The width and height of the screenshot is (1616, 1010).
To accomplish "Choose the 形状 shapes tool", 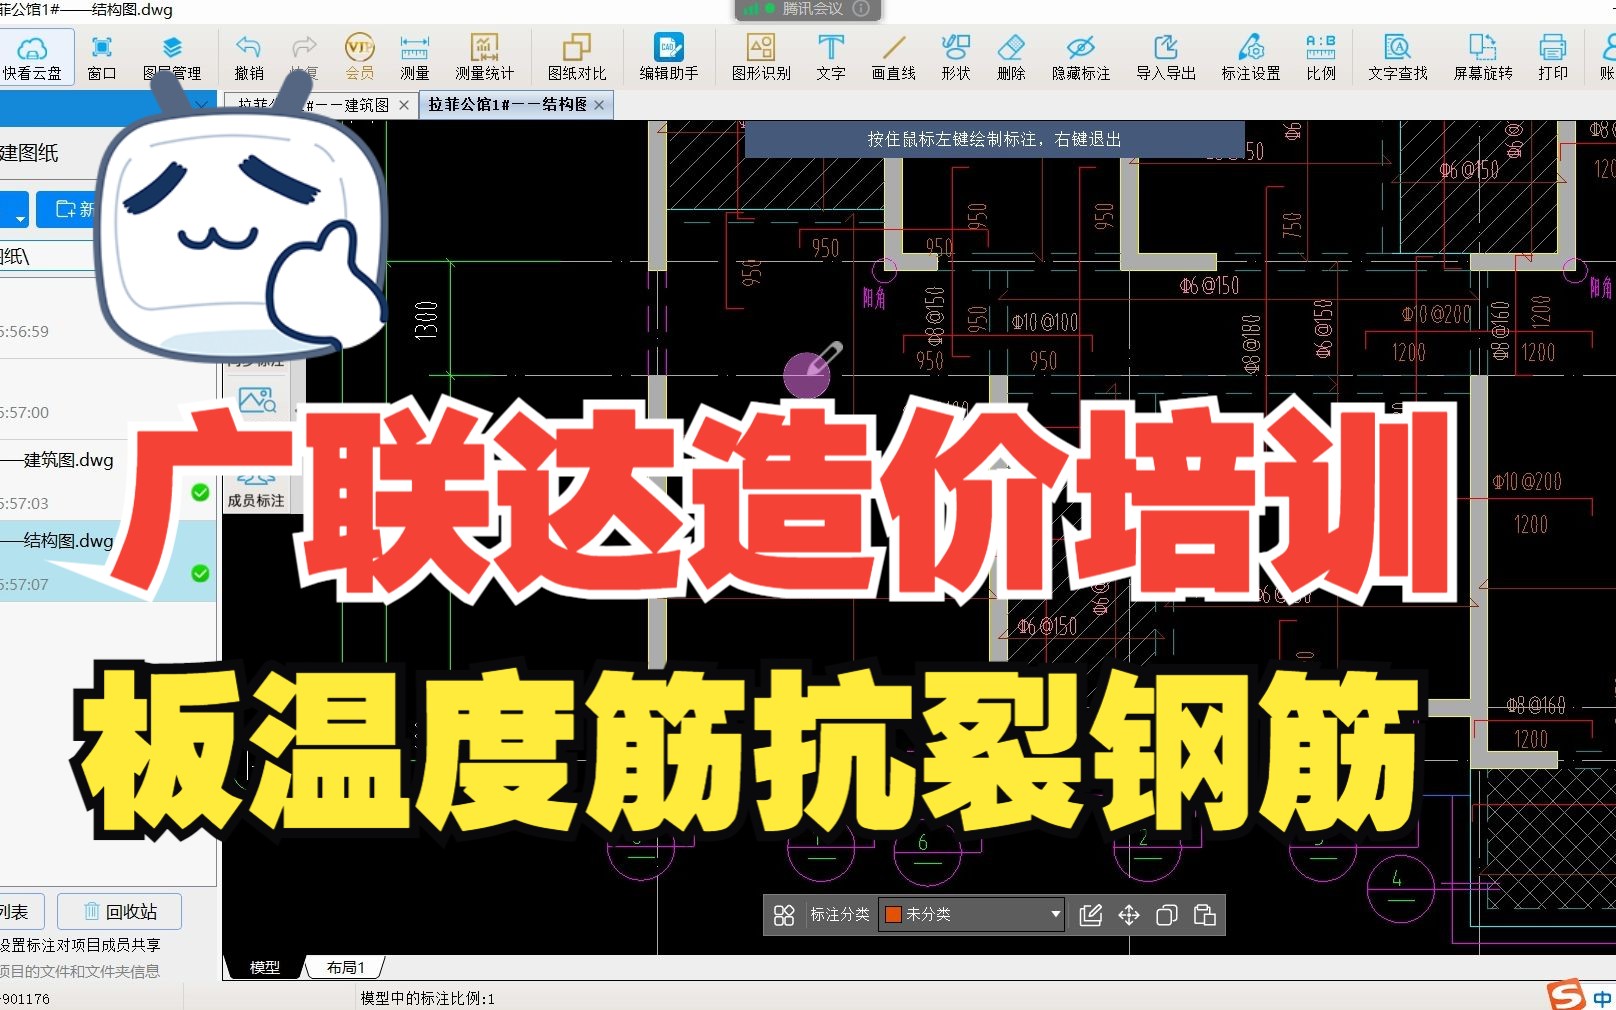I will coord(955,57).
